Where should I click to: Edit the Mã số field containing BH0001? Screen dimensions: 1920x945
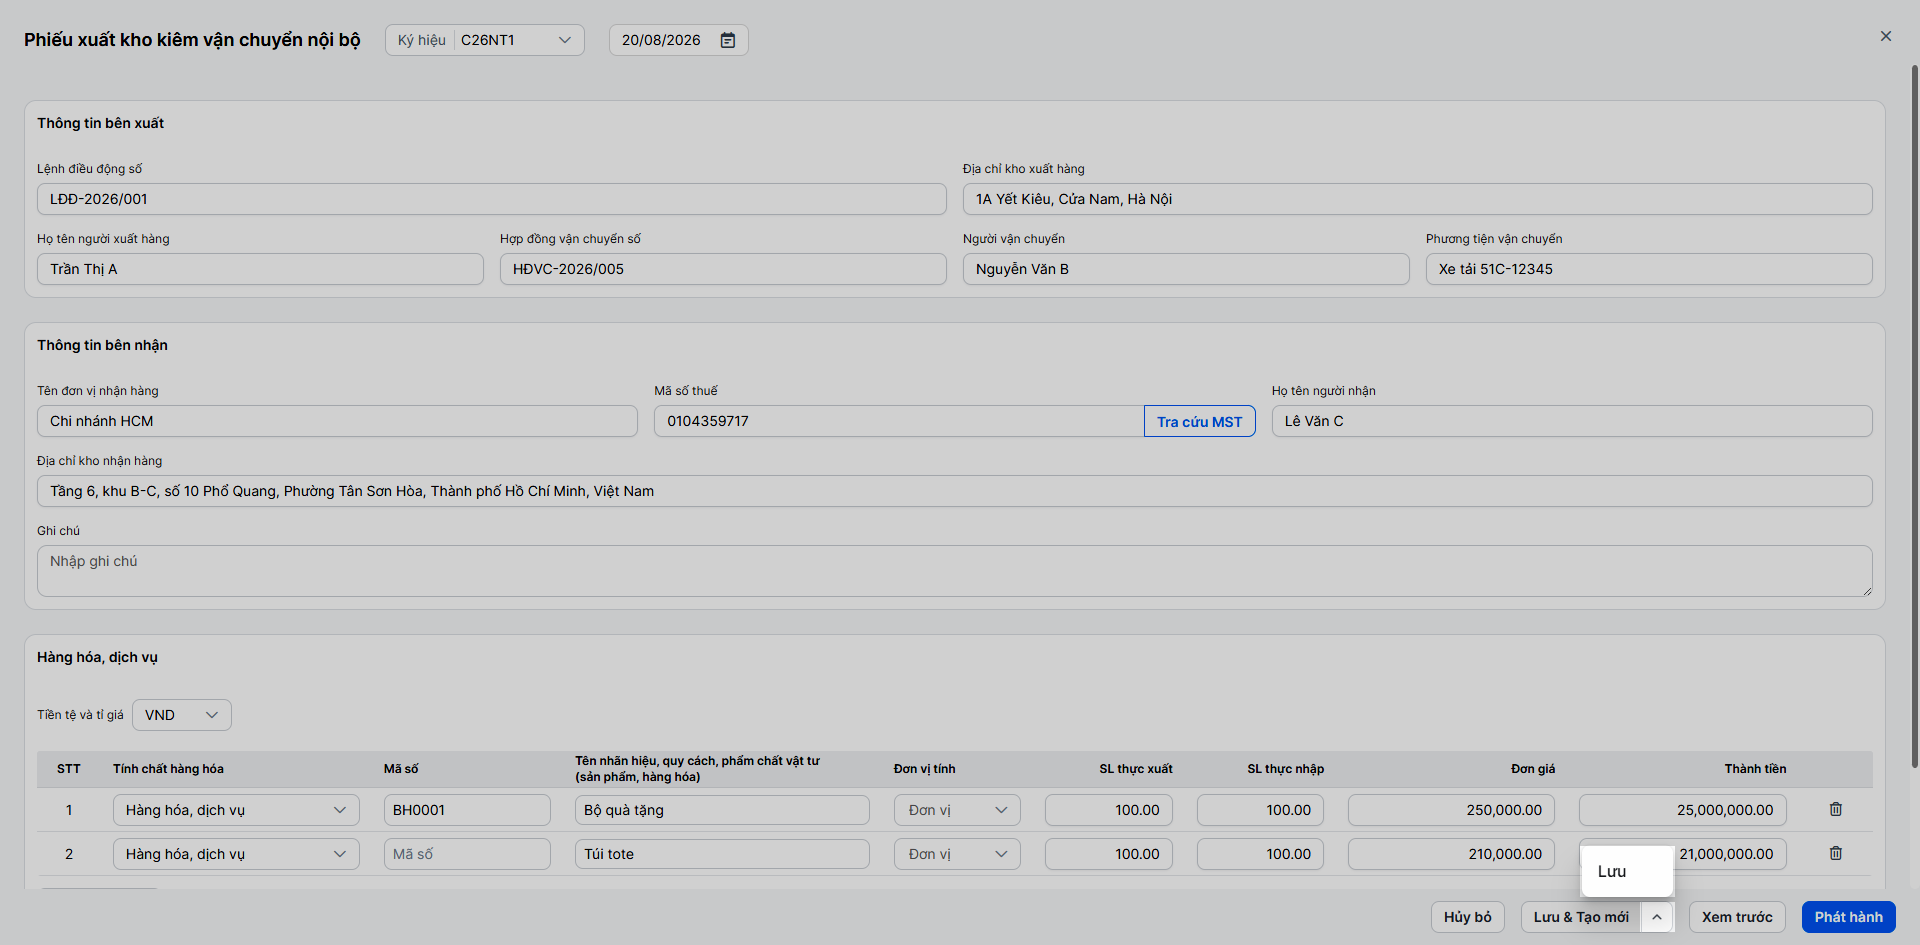click(x=467, y=810)
